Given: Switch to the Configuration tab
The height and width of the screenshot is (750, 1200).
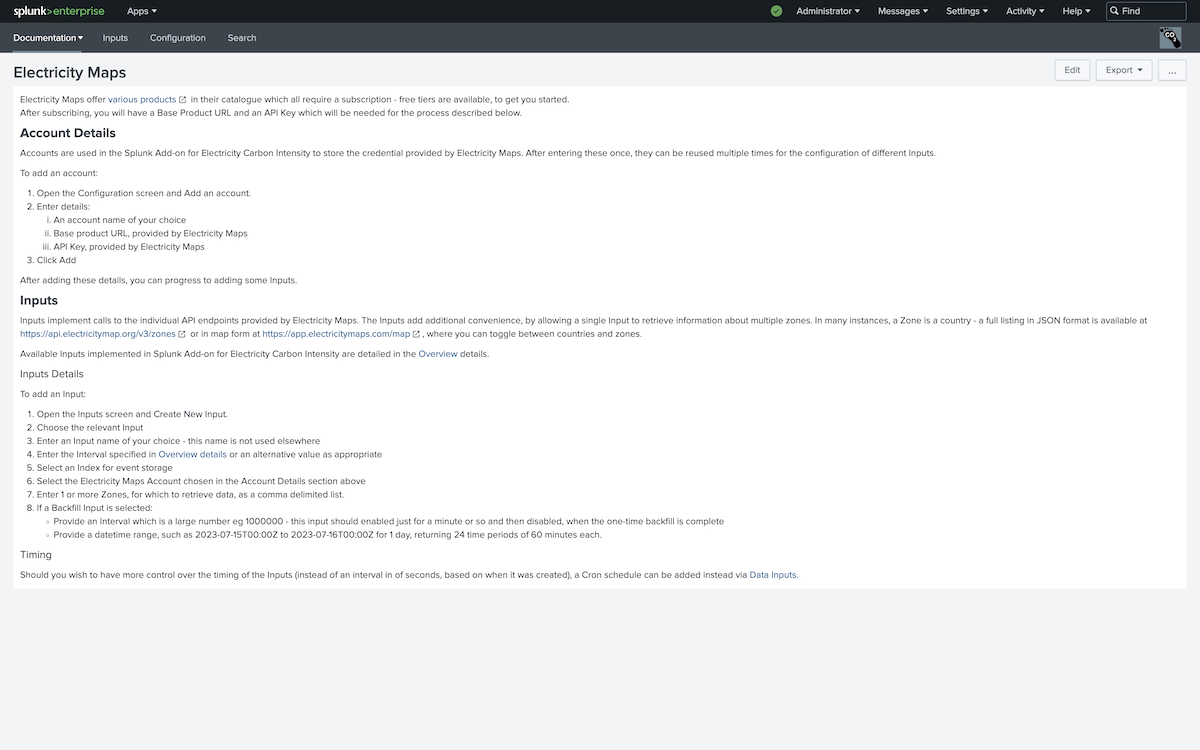Looking at the screenshot, I should (178, 38).
